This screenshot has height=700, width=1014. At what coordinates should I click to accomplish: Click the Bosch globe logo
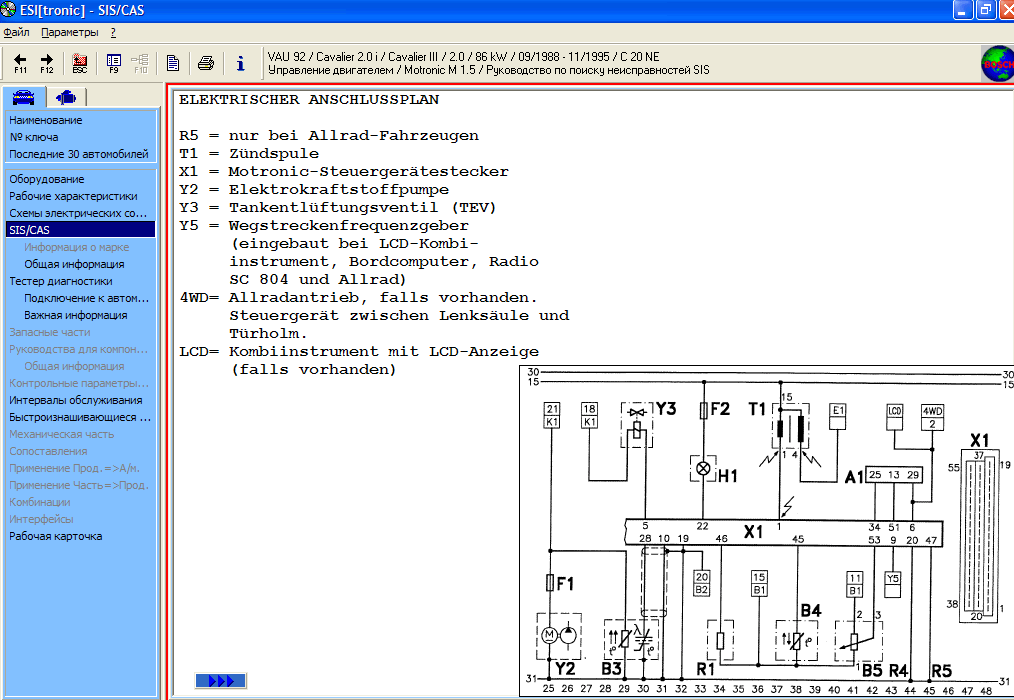(997, 64)
